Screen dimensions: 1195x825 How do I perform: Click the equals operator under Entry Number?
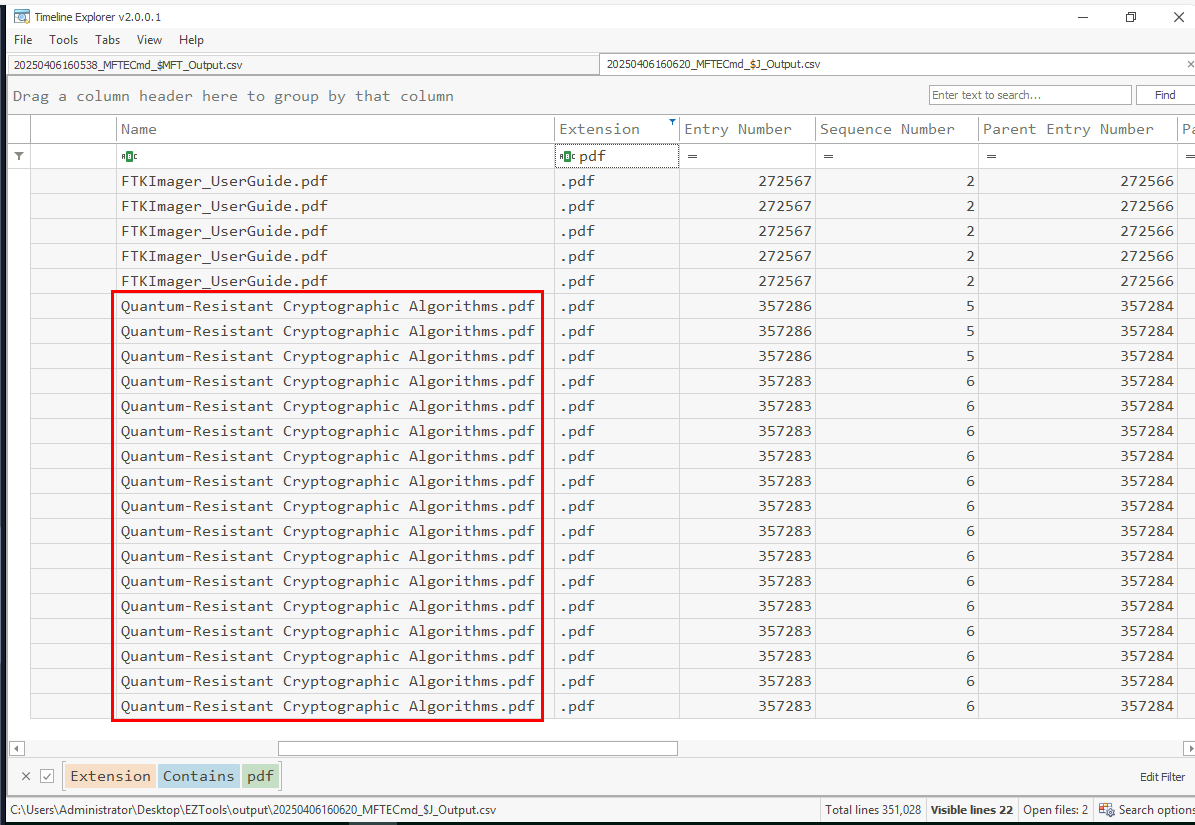tap(691, 157)
